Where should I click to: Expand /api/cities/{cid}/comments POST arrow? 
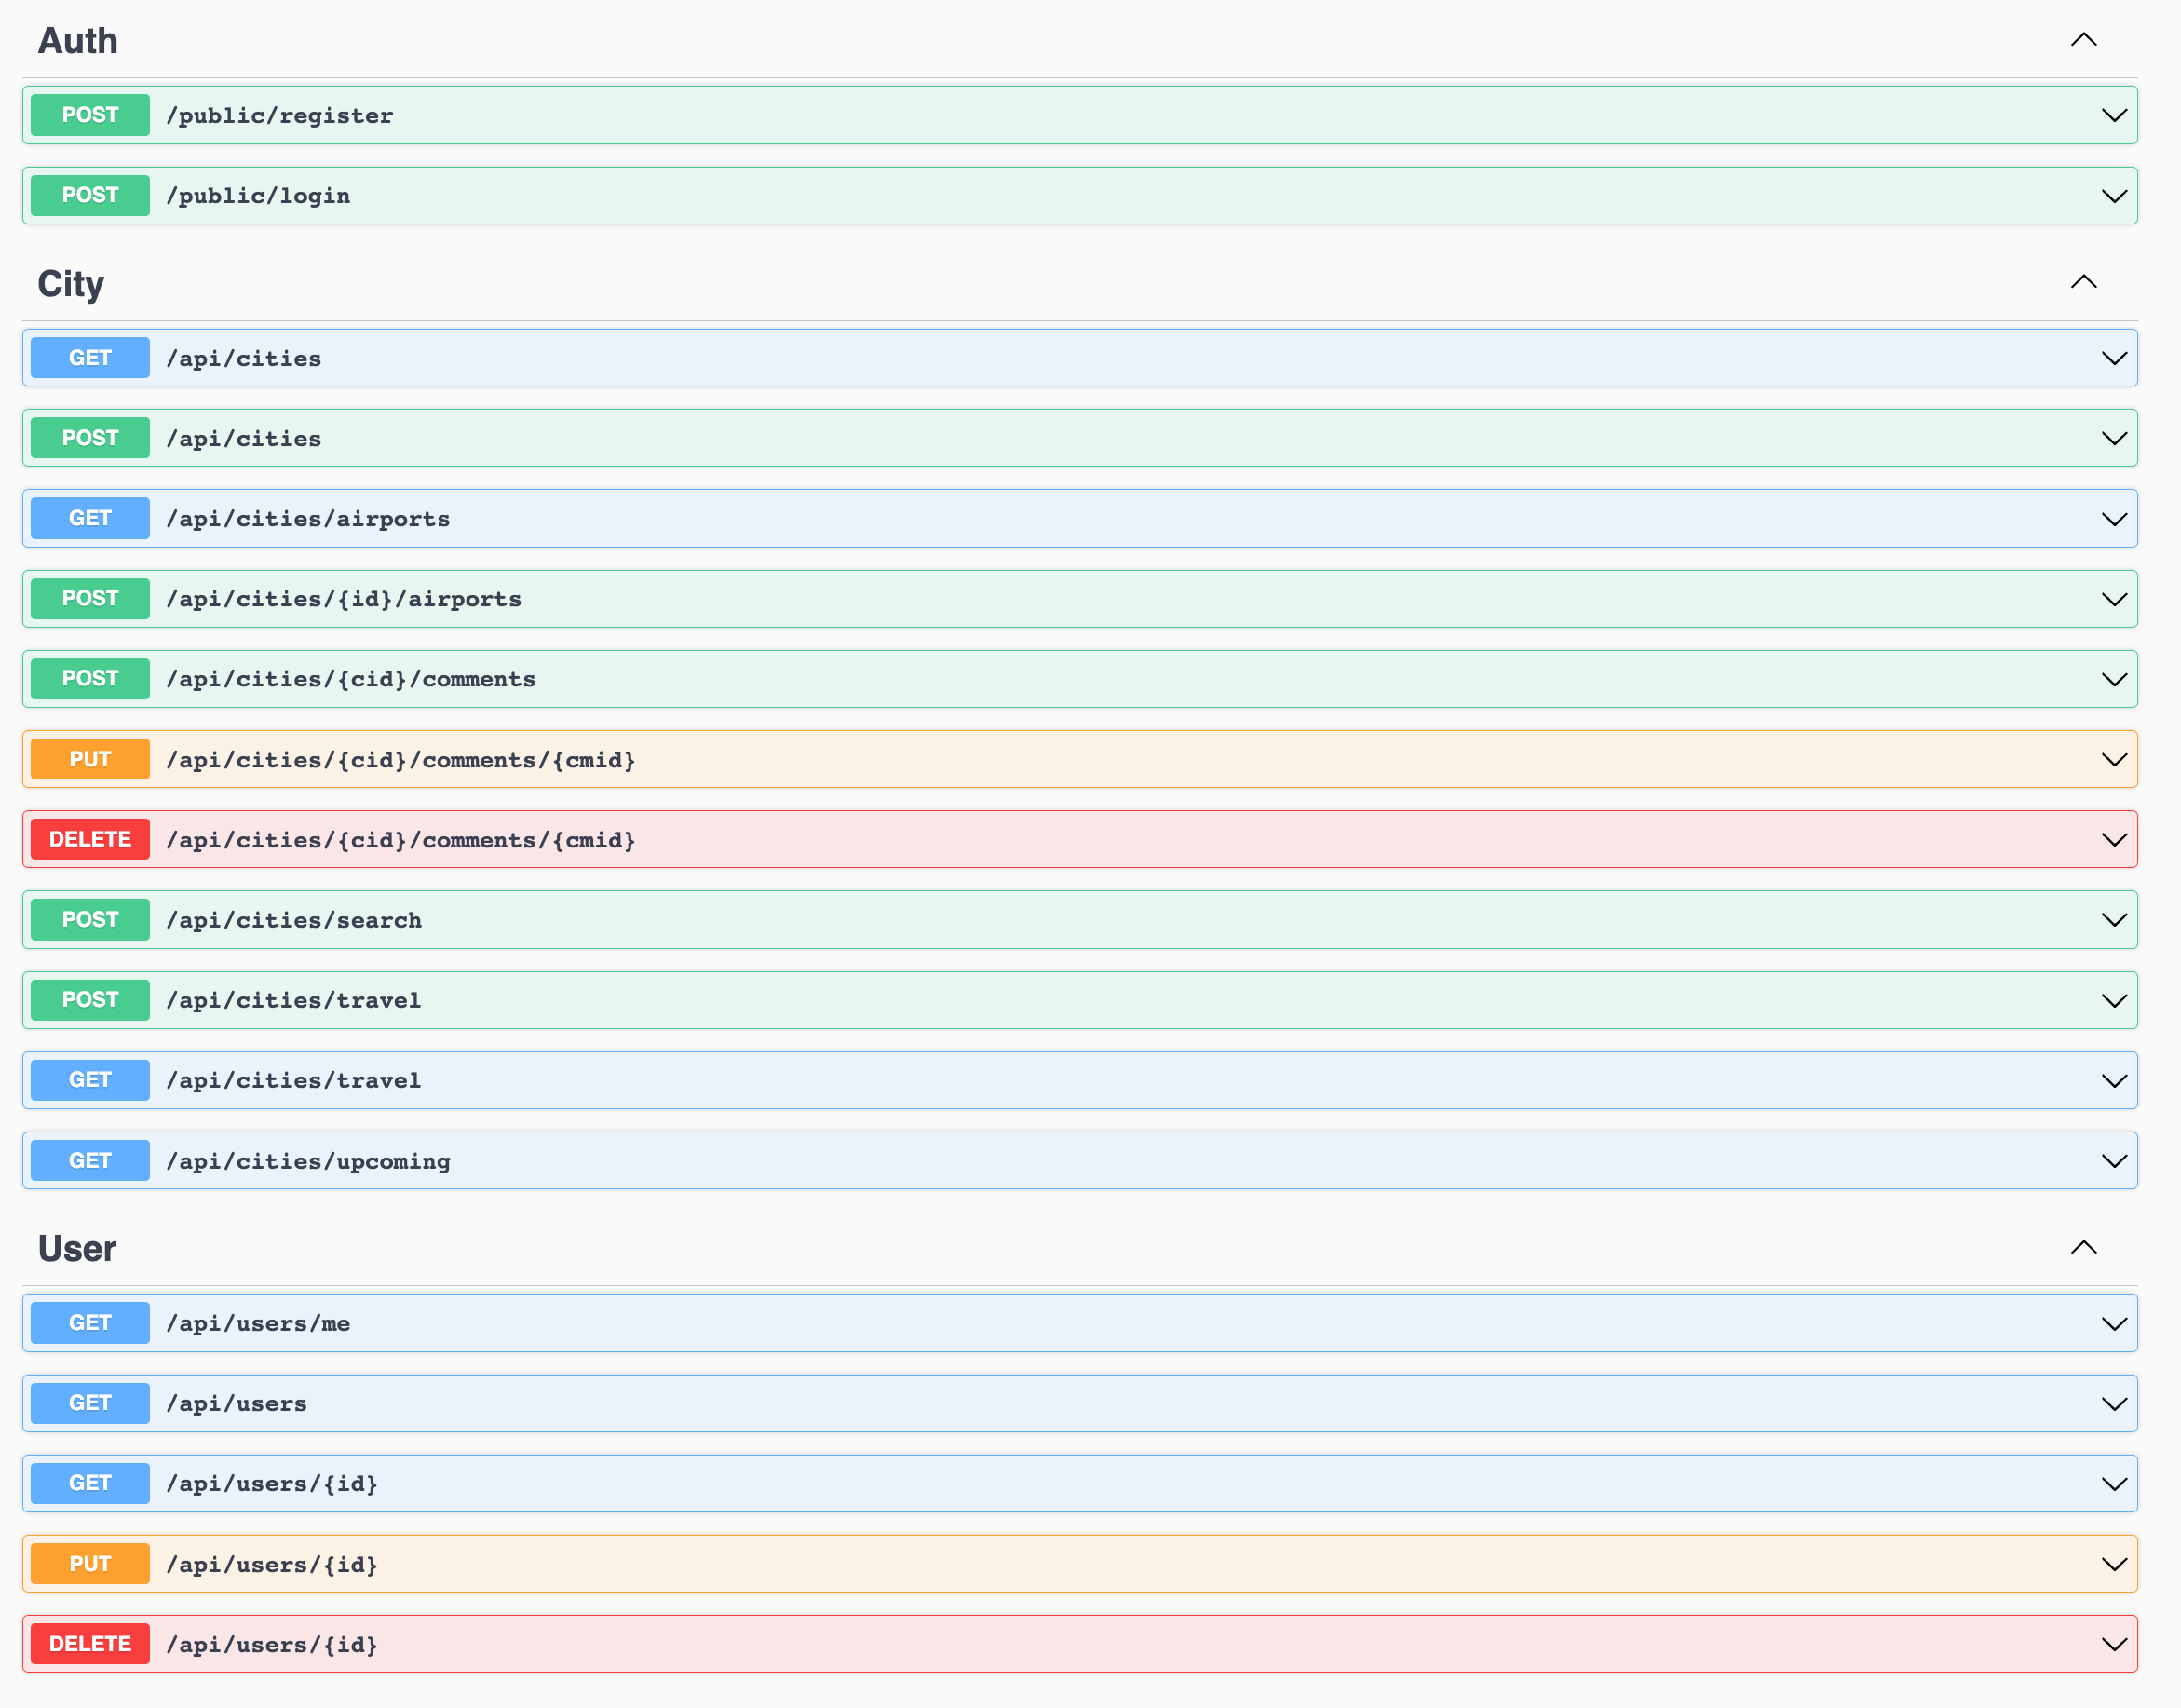(2113, 680)
